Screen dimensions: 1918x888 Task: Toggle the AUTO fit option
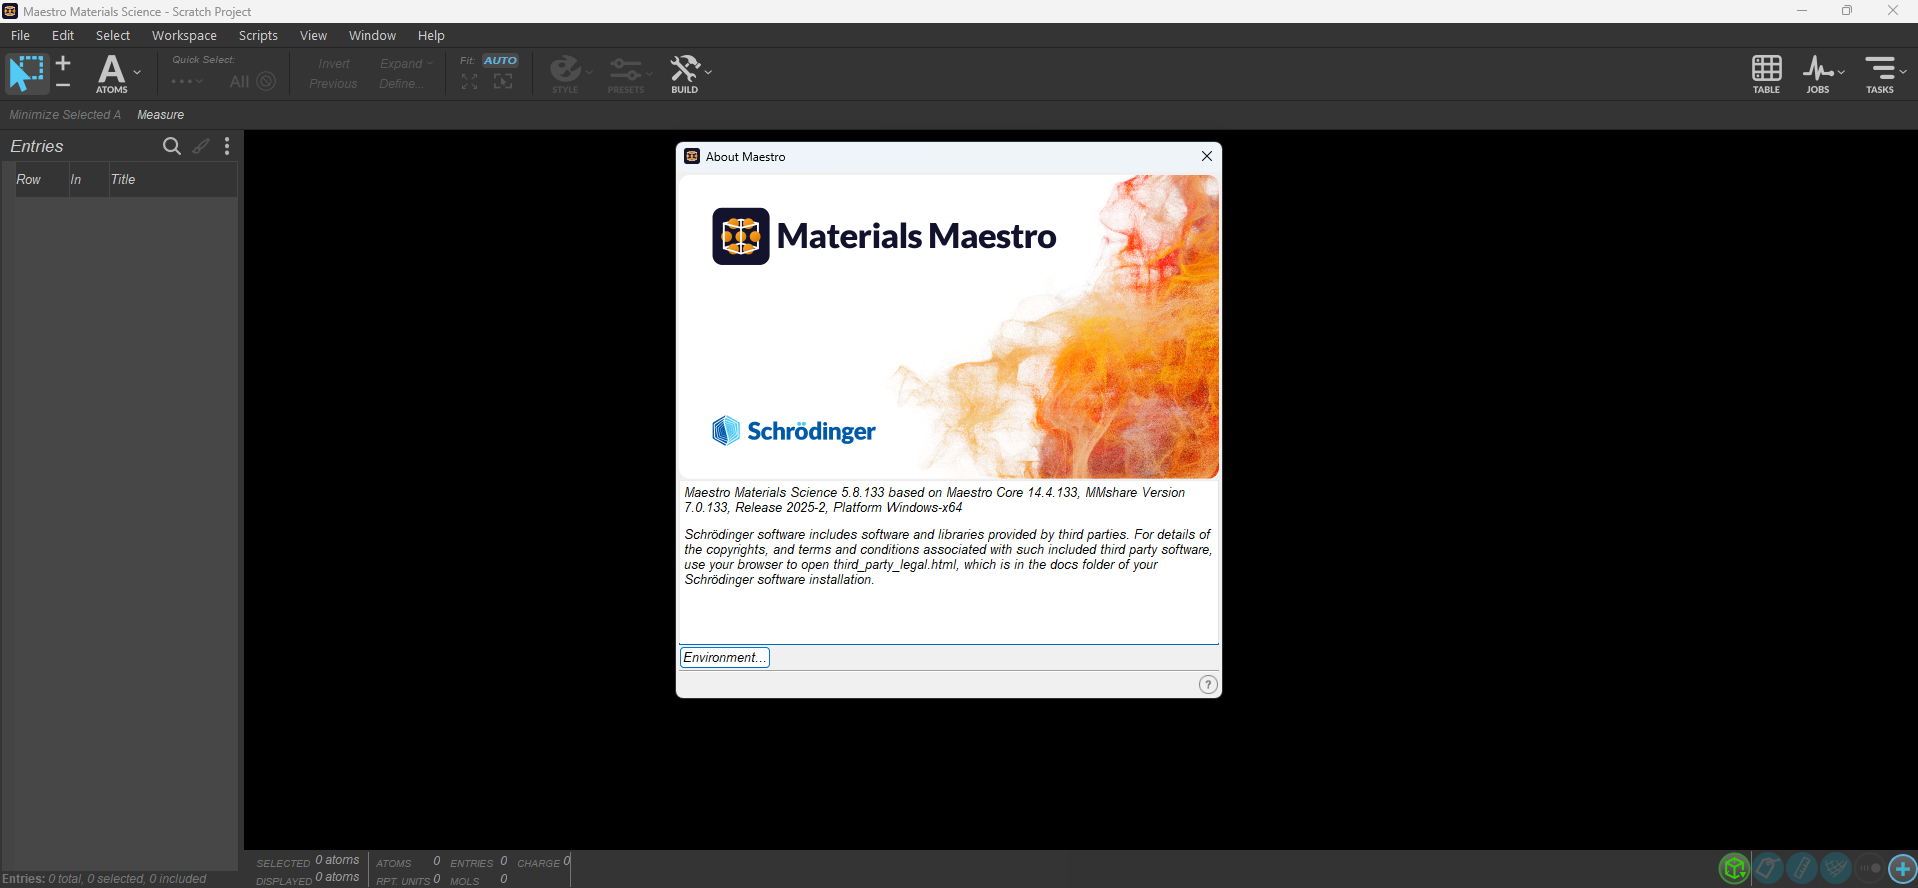[x=500, y=60]
